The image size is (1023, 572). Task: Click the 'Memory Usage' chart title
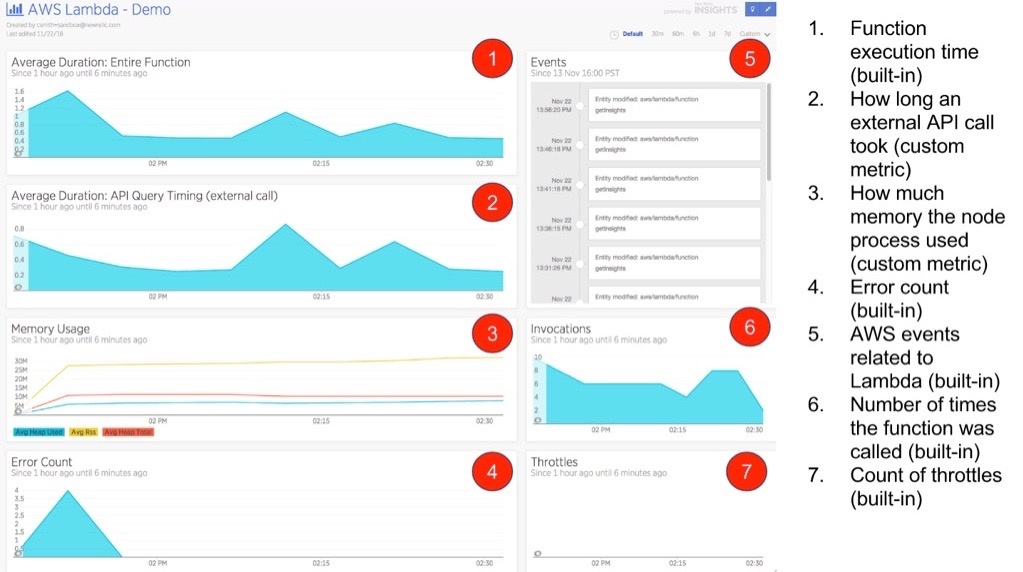(50, 329)
